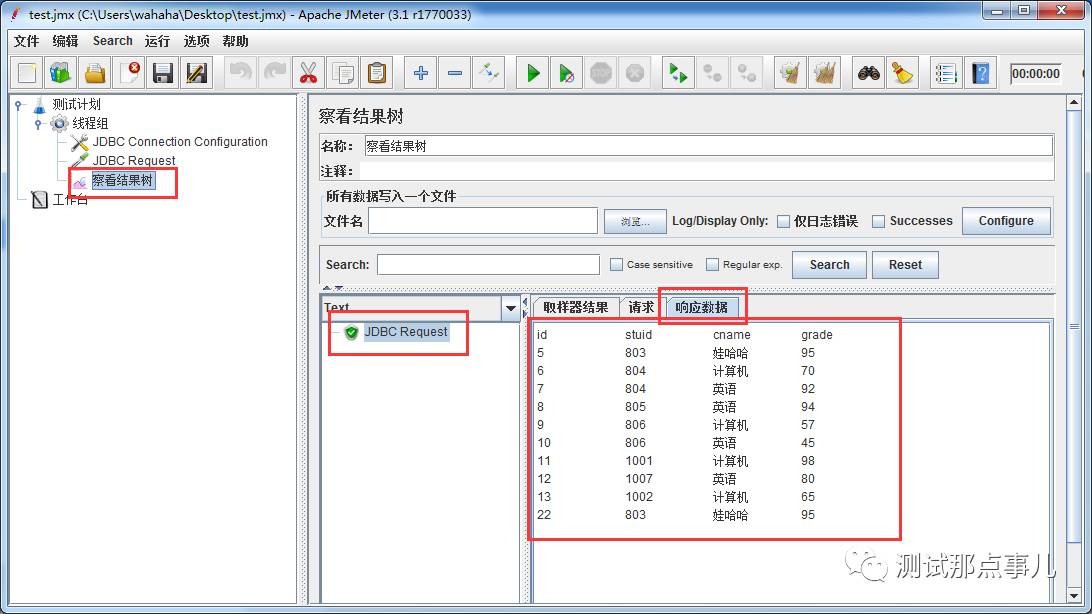Image resolution: width=1092 pixels, height=614 pixels.
Task: Click the response row with id 22
Action: [676, 515]
